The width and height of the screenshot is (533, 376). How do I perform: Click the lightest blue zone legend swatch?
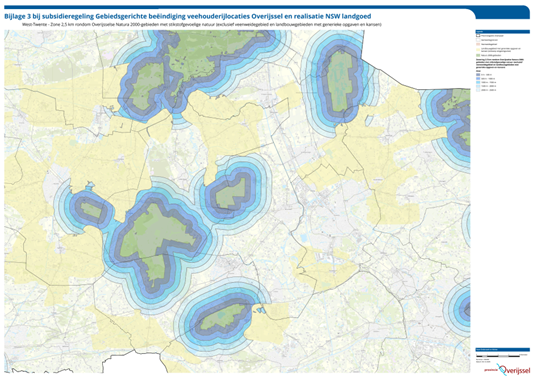[x=478, y=90]
